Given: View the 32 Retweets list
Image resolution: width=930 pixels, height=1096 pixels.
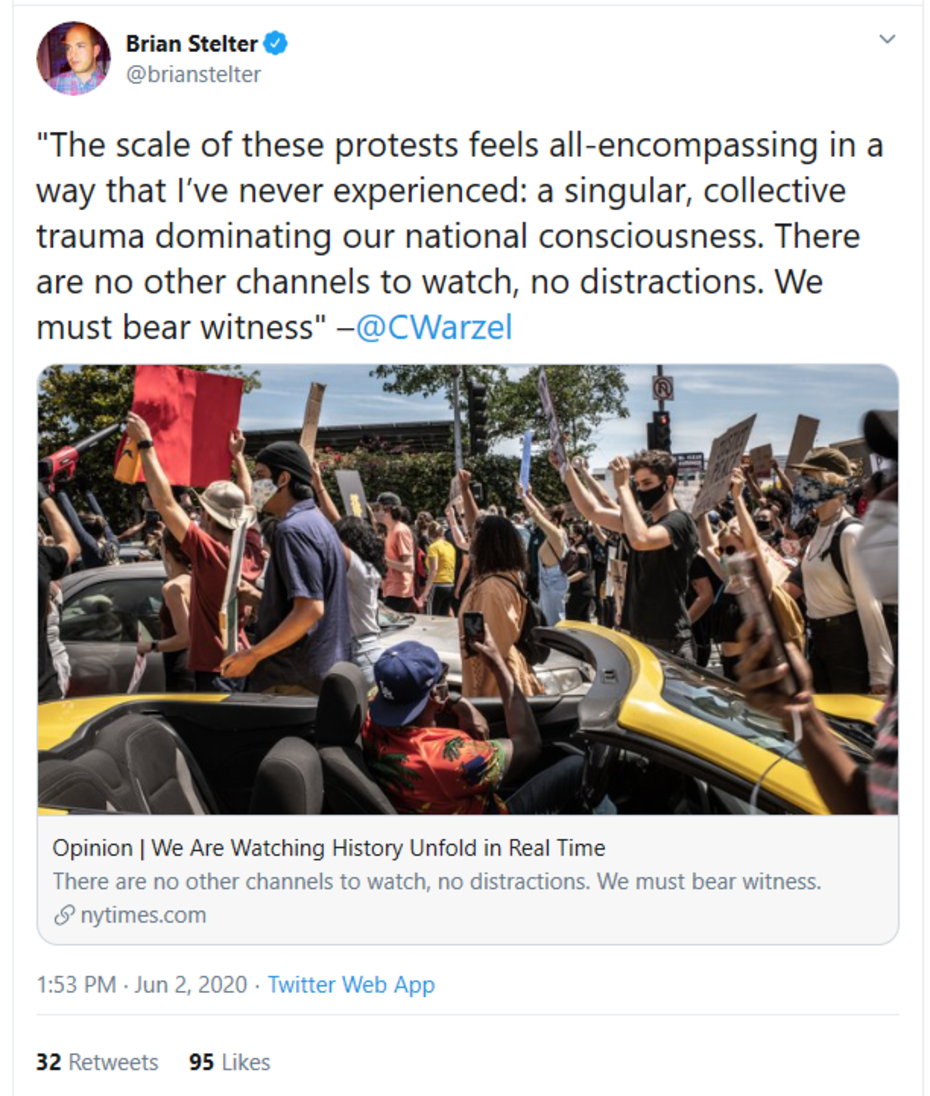Looking at the screenshot, I should 97,1062.
